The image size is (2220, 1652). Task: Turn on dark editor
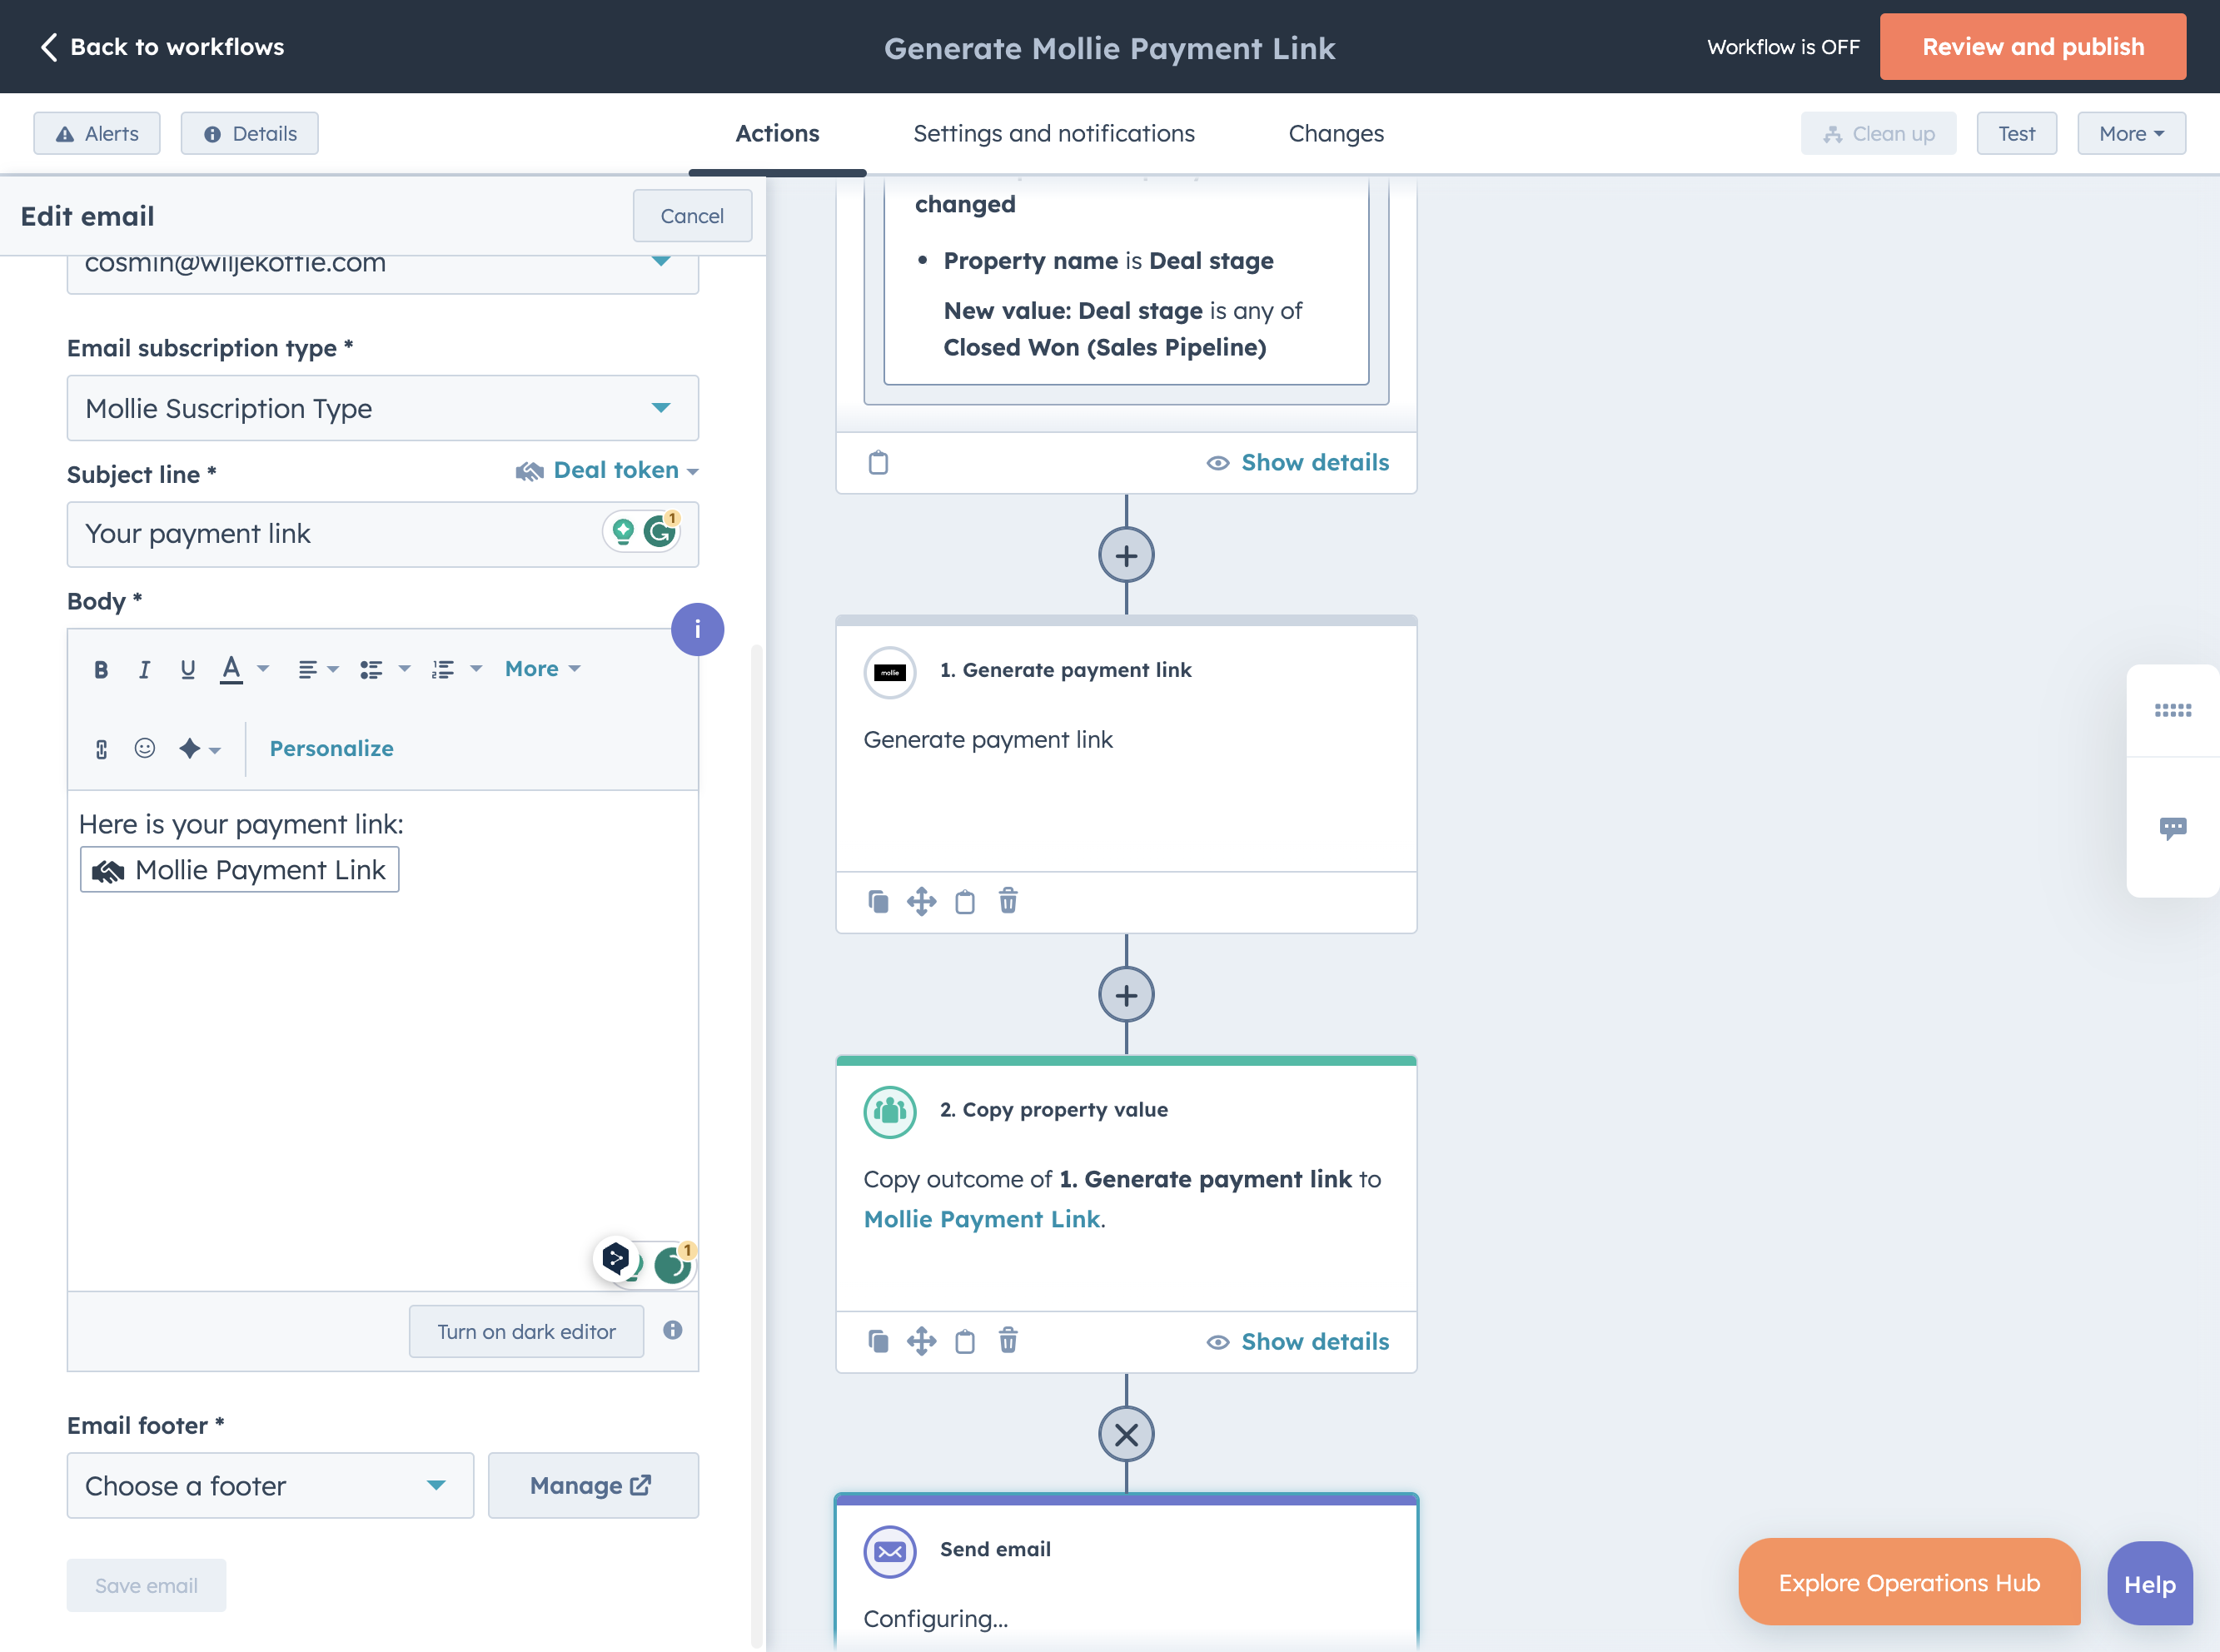point(526,1332)
